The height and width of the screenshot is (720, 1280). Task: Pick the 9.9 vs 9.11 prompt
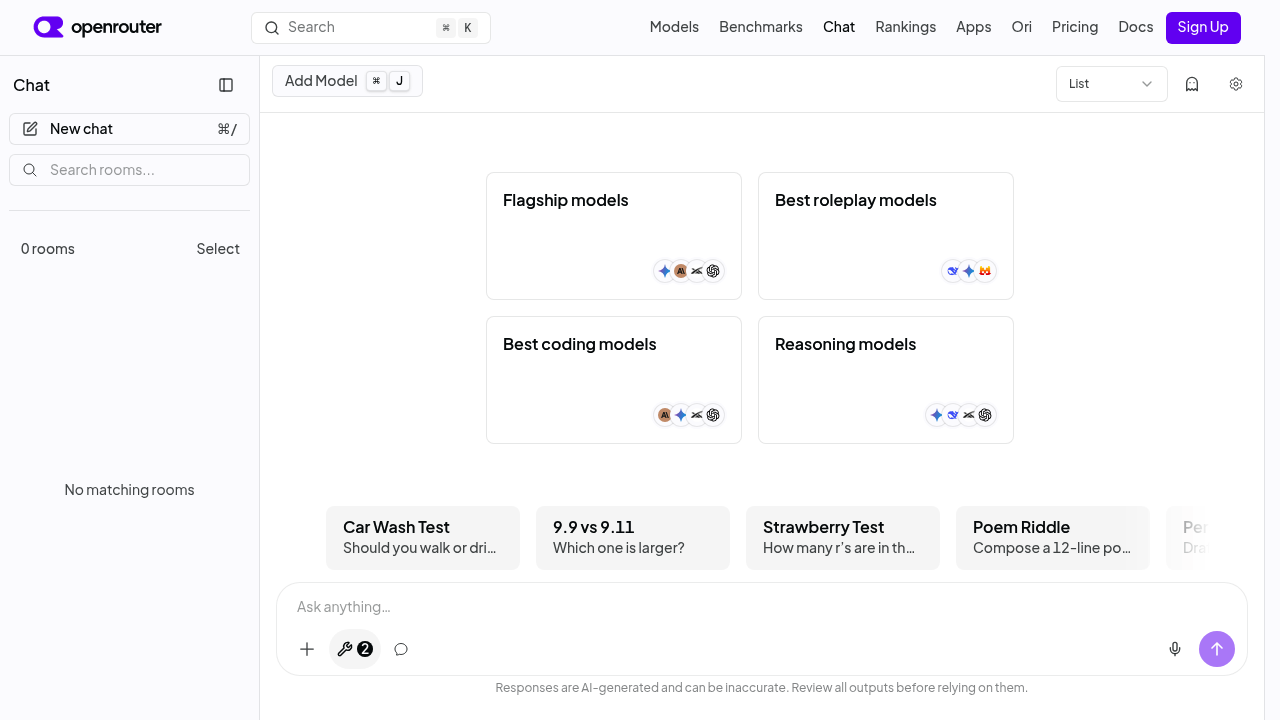click(633, 538)
